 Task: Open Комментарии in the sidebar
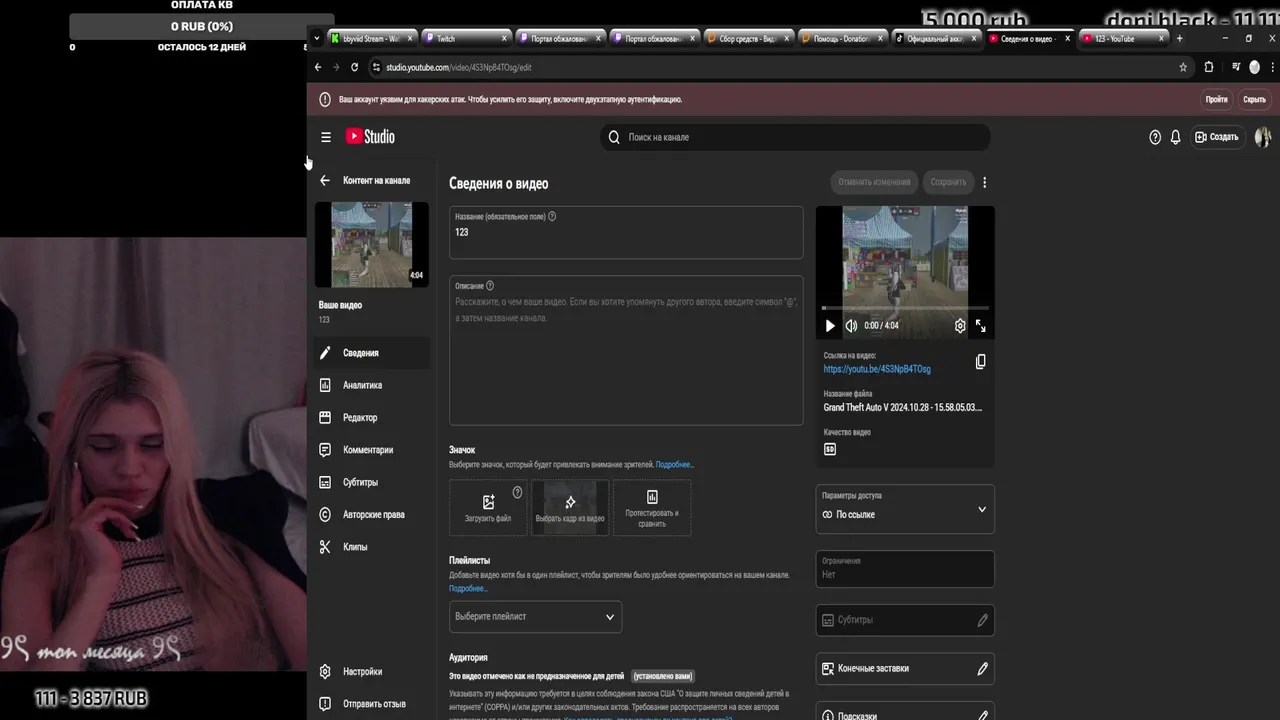372,450
